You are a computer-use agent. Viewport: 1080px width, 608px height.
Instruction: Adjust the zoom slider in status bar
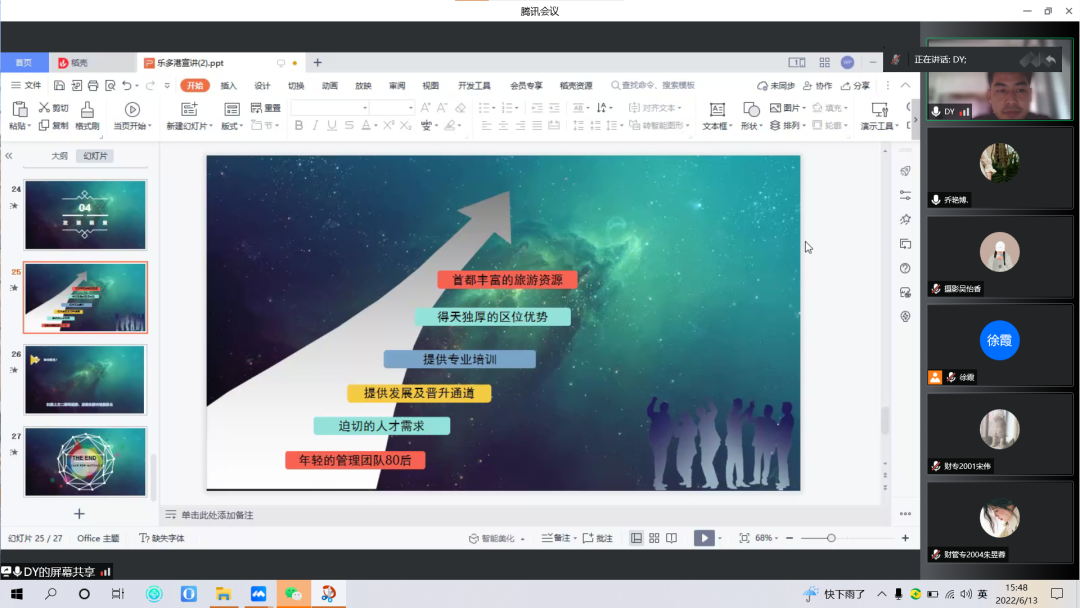coord(831,538)
